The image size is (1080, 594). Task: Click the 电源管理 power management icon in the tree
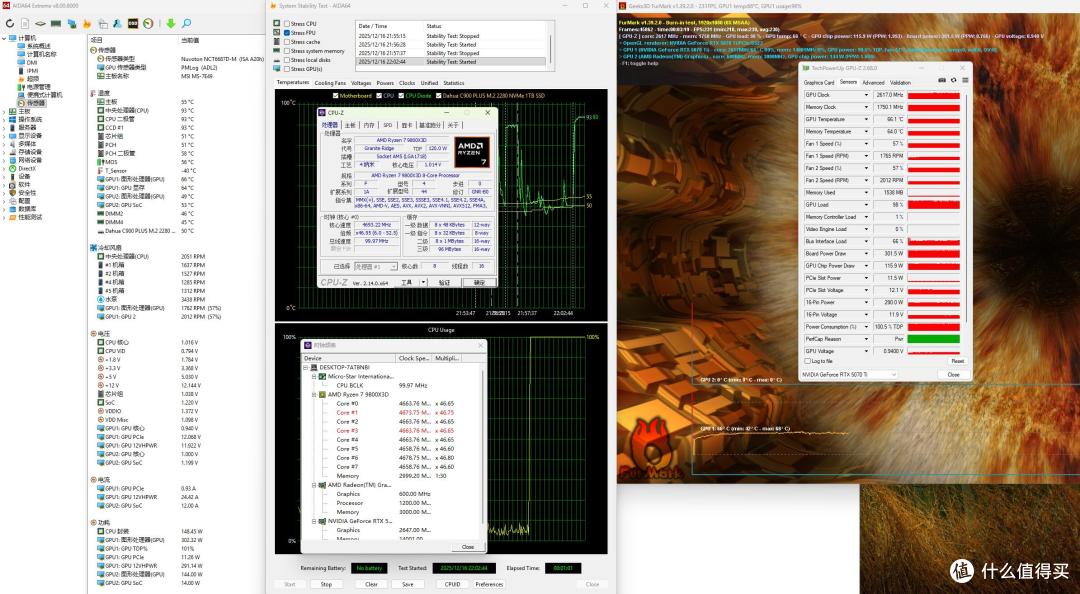[22, 87]
